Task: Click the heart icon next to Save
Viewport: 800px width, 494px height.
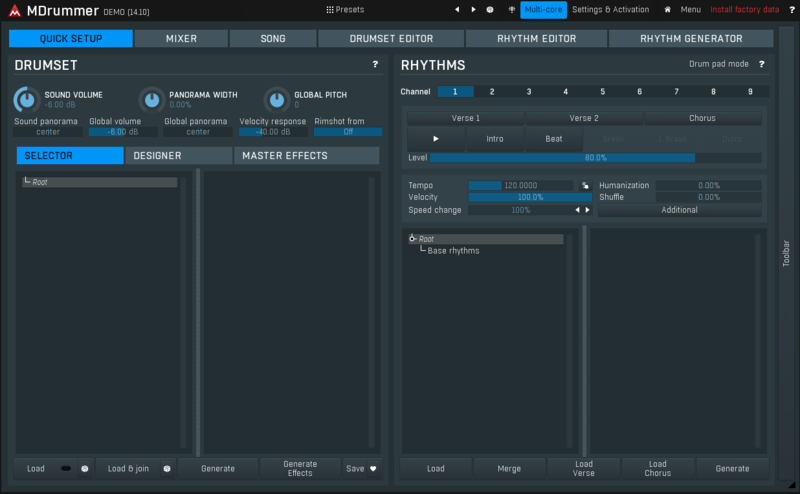Action: tap(373, 468)
